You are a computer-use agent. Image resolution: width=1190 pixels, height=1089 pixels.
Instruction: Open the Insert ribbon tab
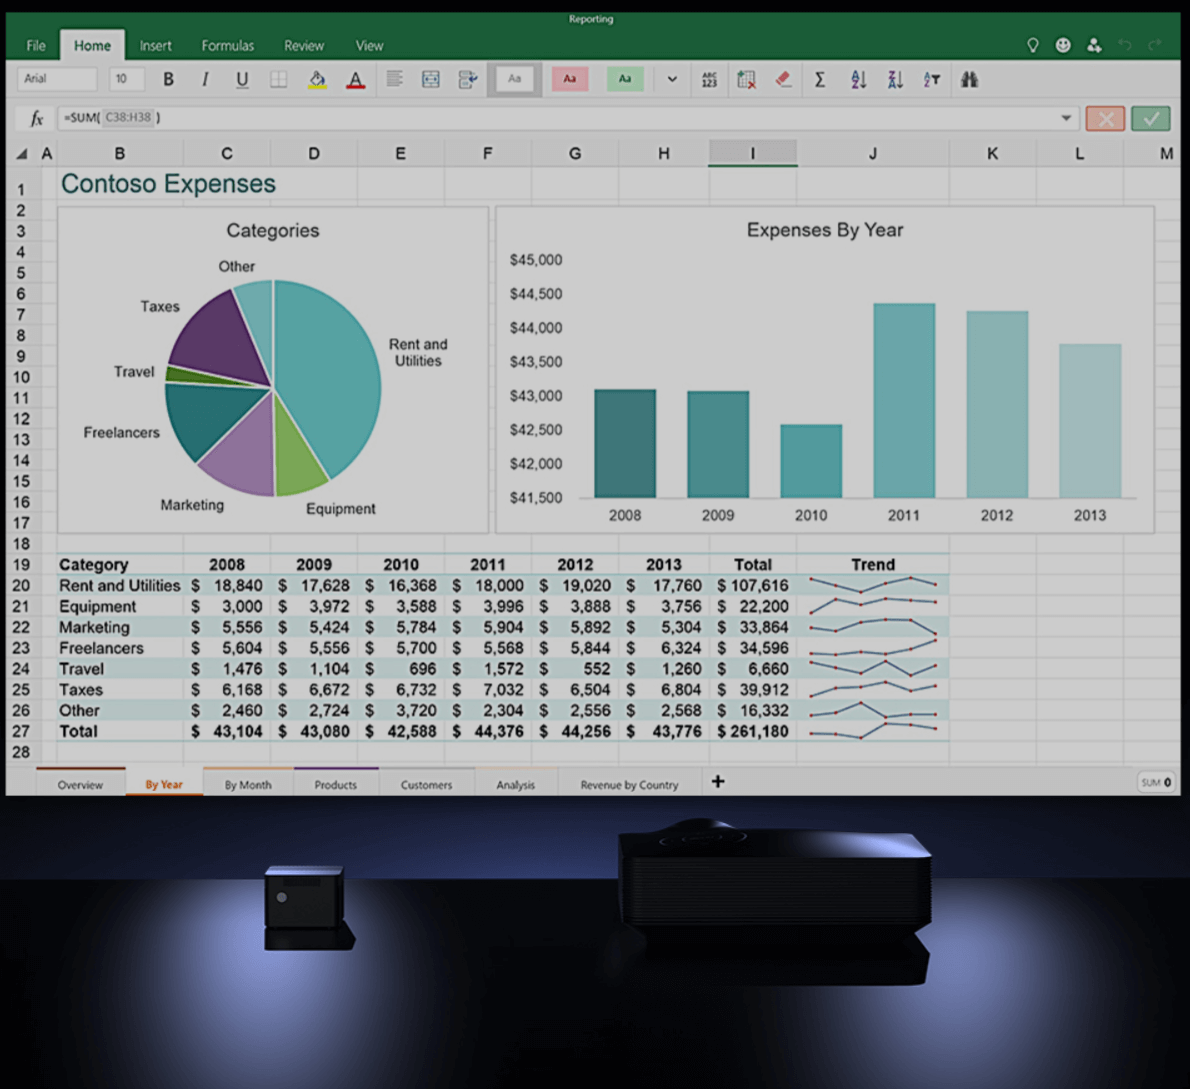[156, 46]
